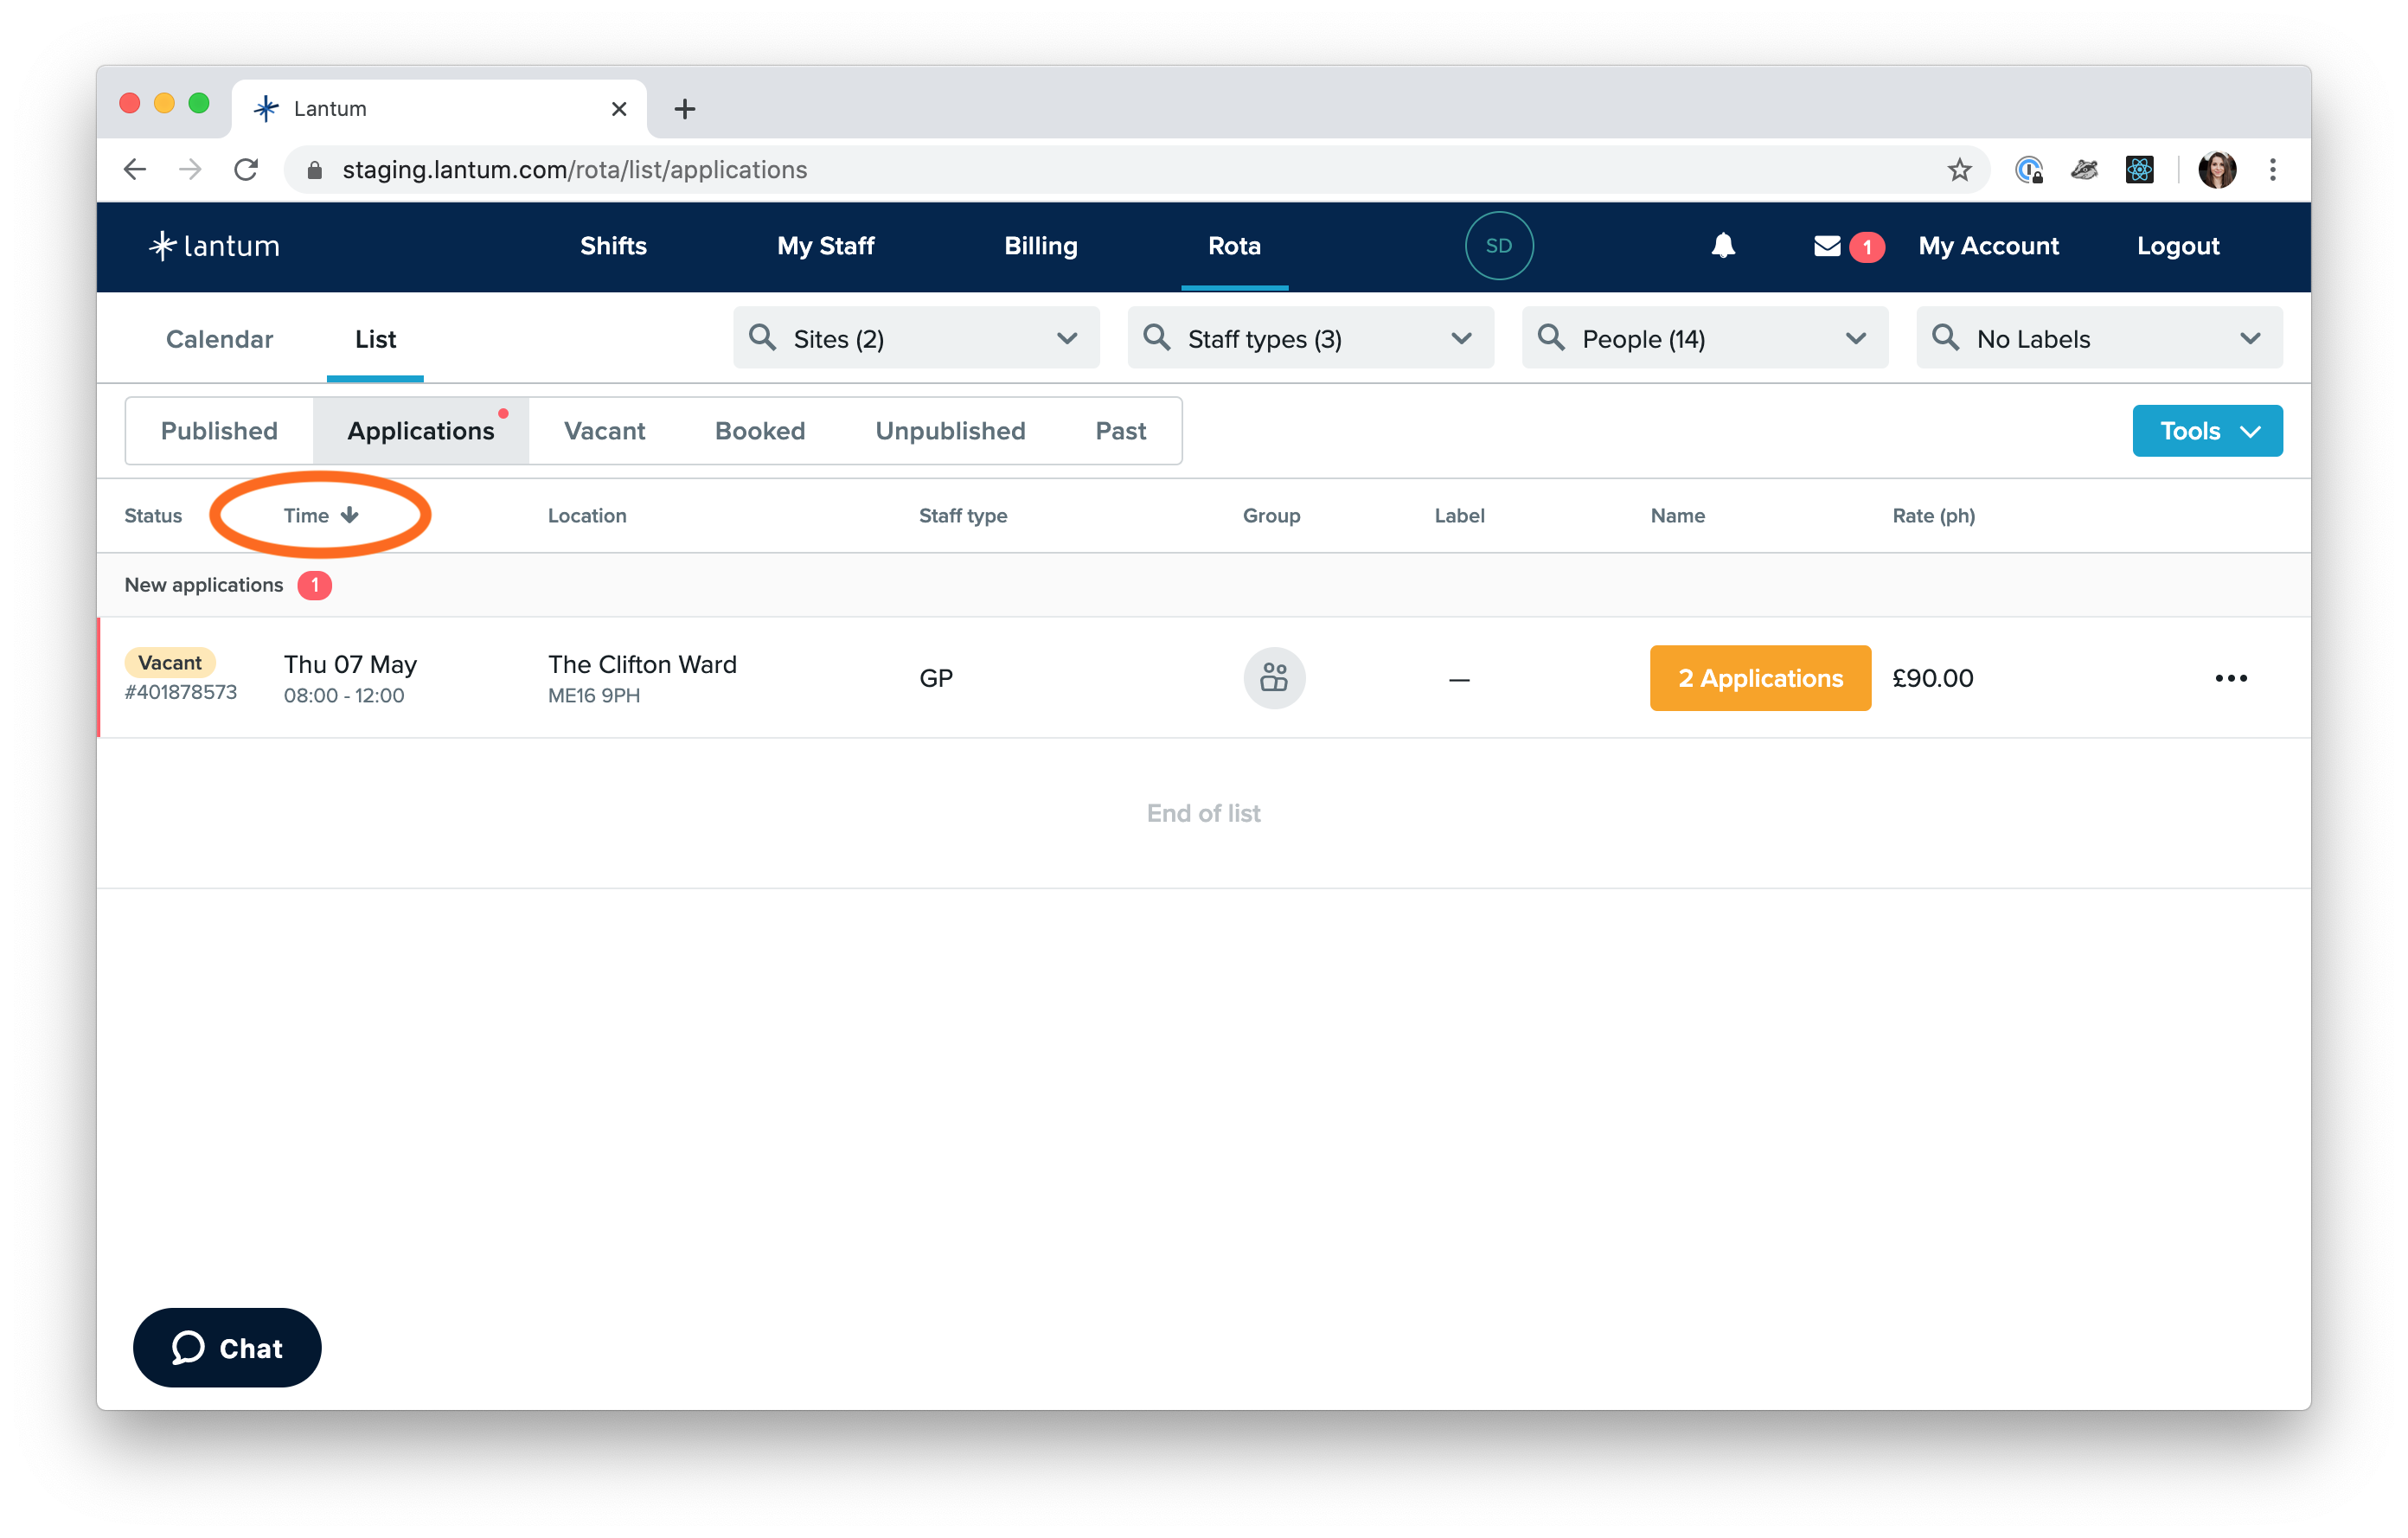Click the Staff type column header
Viewport: 2408px width, 1538px height.
pos(963,516)
